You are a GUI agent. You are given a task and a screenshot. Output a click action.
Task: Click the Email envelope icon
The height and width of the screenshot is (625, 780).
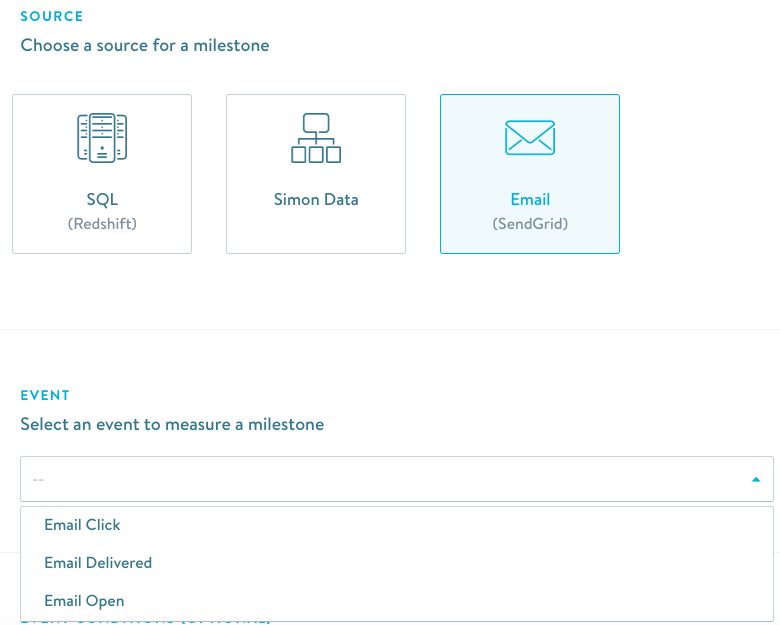point(530,138)
